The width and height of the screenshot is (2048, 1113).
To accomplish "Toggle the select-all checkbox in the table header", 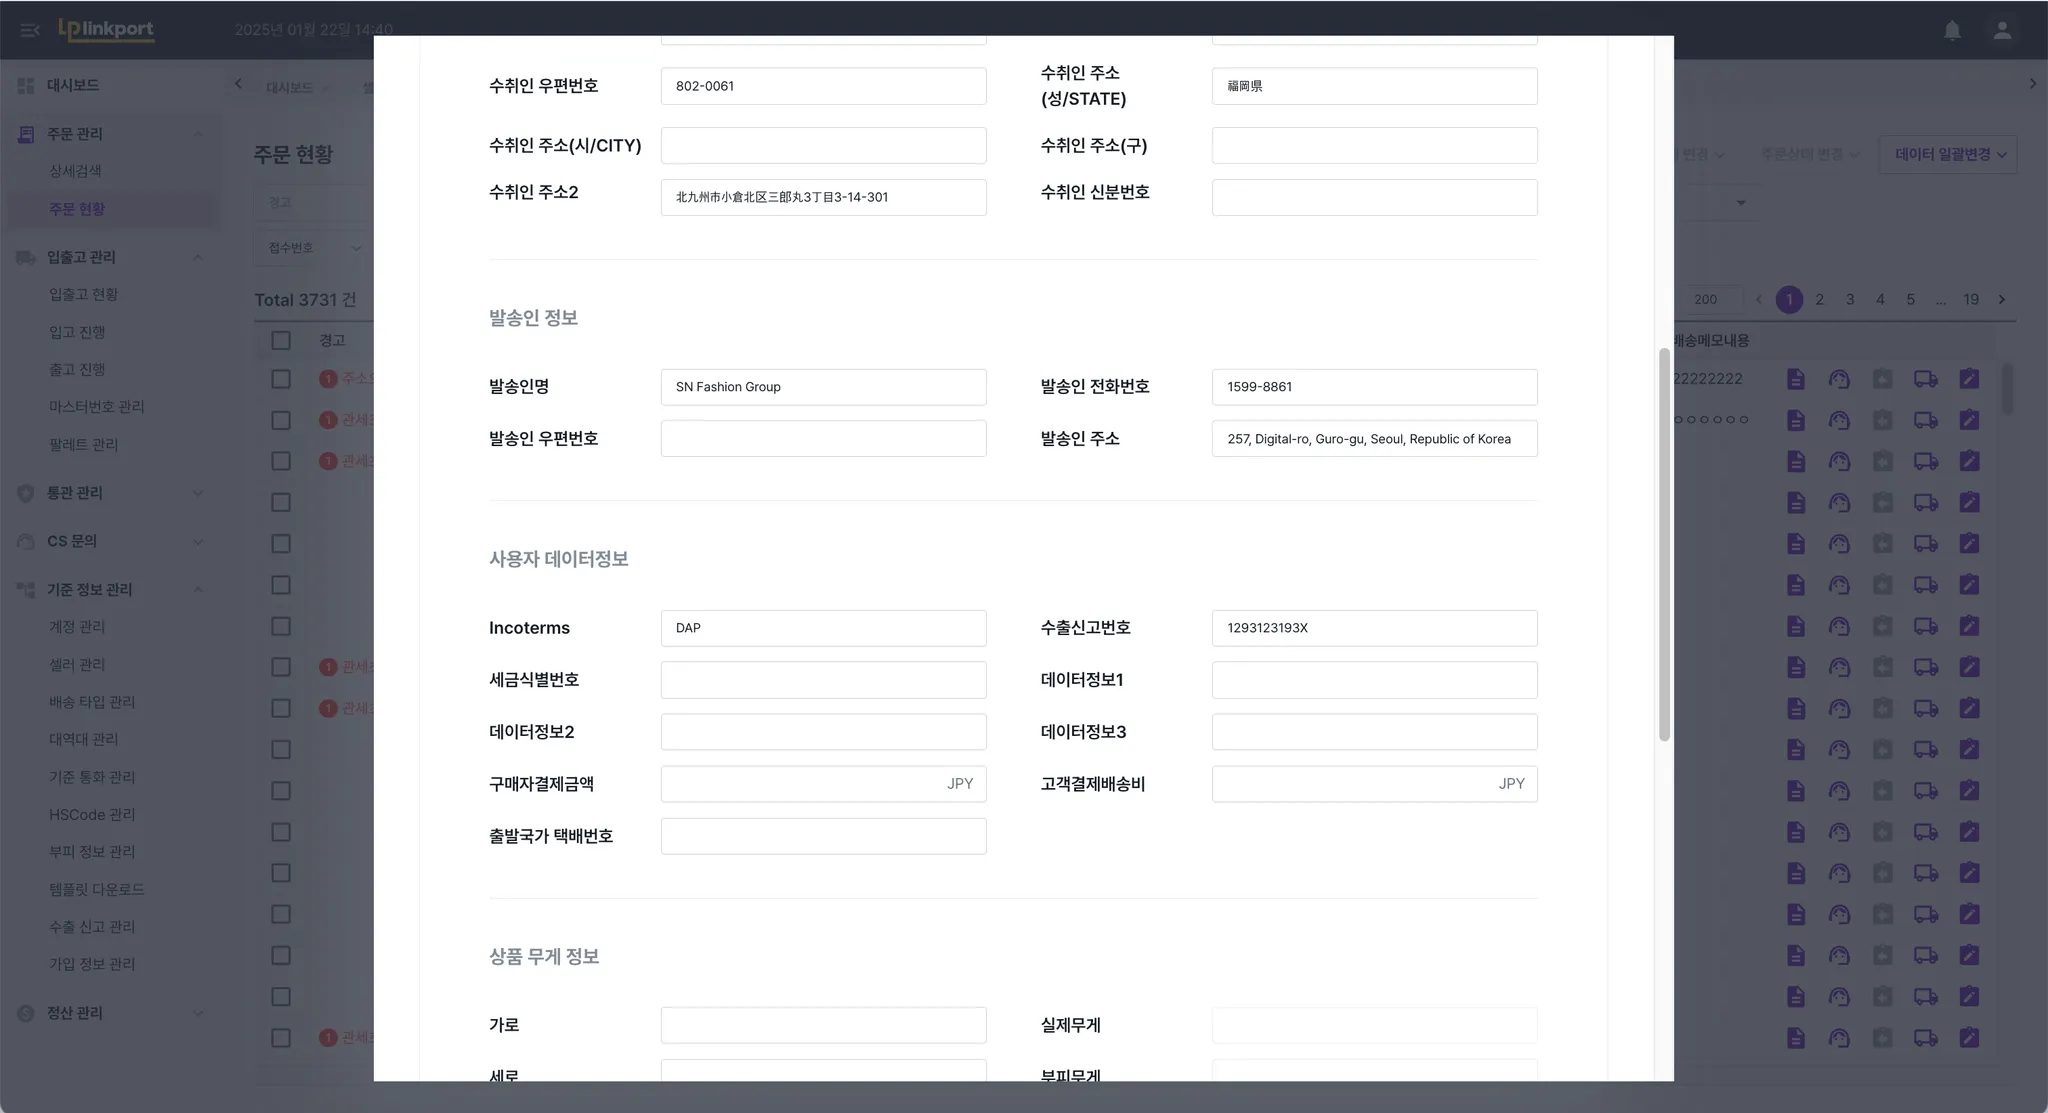I will pyautogui.click(x=281, y=340).
